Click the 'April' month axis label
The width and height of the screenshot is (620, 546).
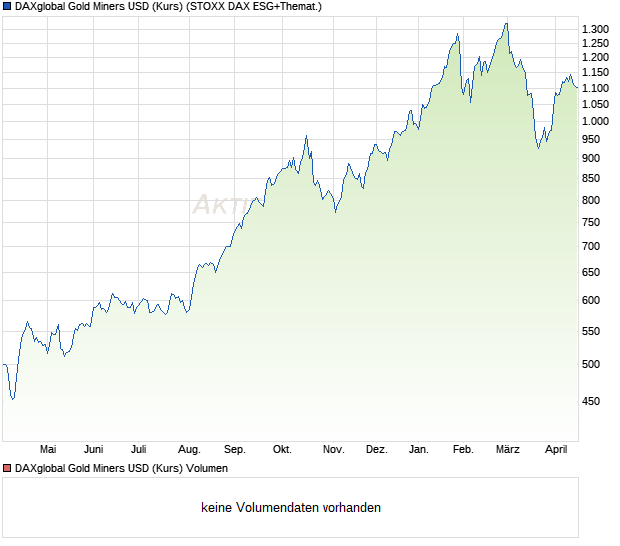tap(556, 450)
